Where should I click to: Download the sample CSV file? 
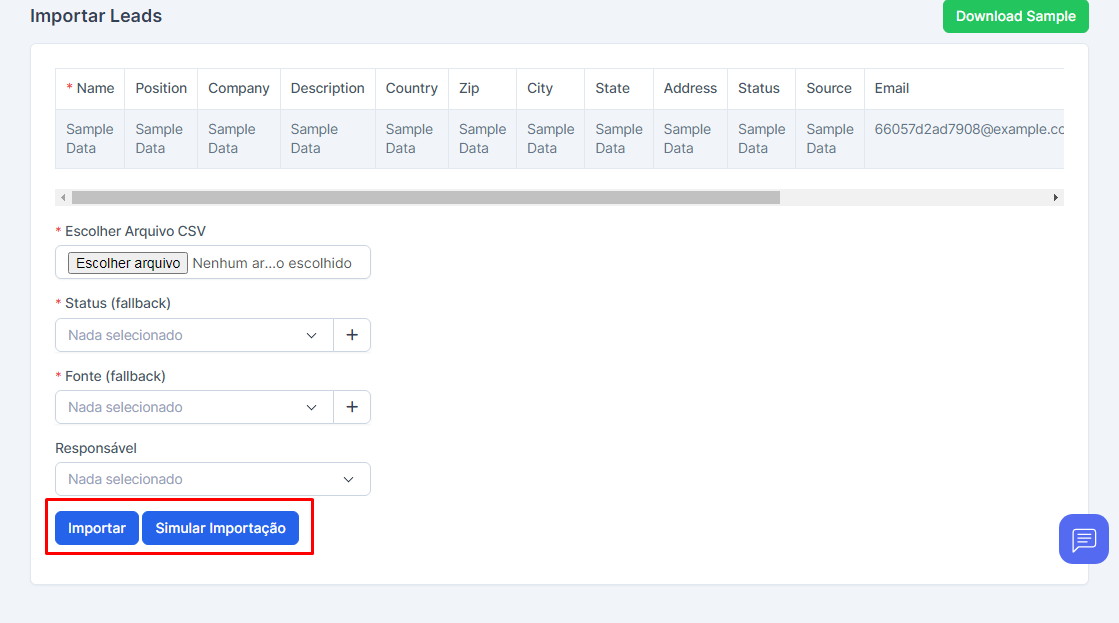[1015, 16]
